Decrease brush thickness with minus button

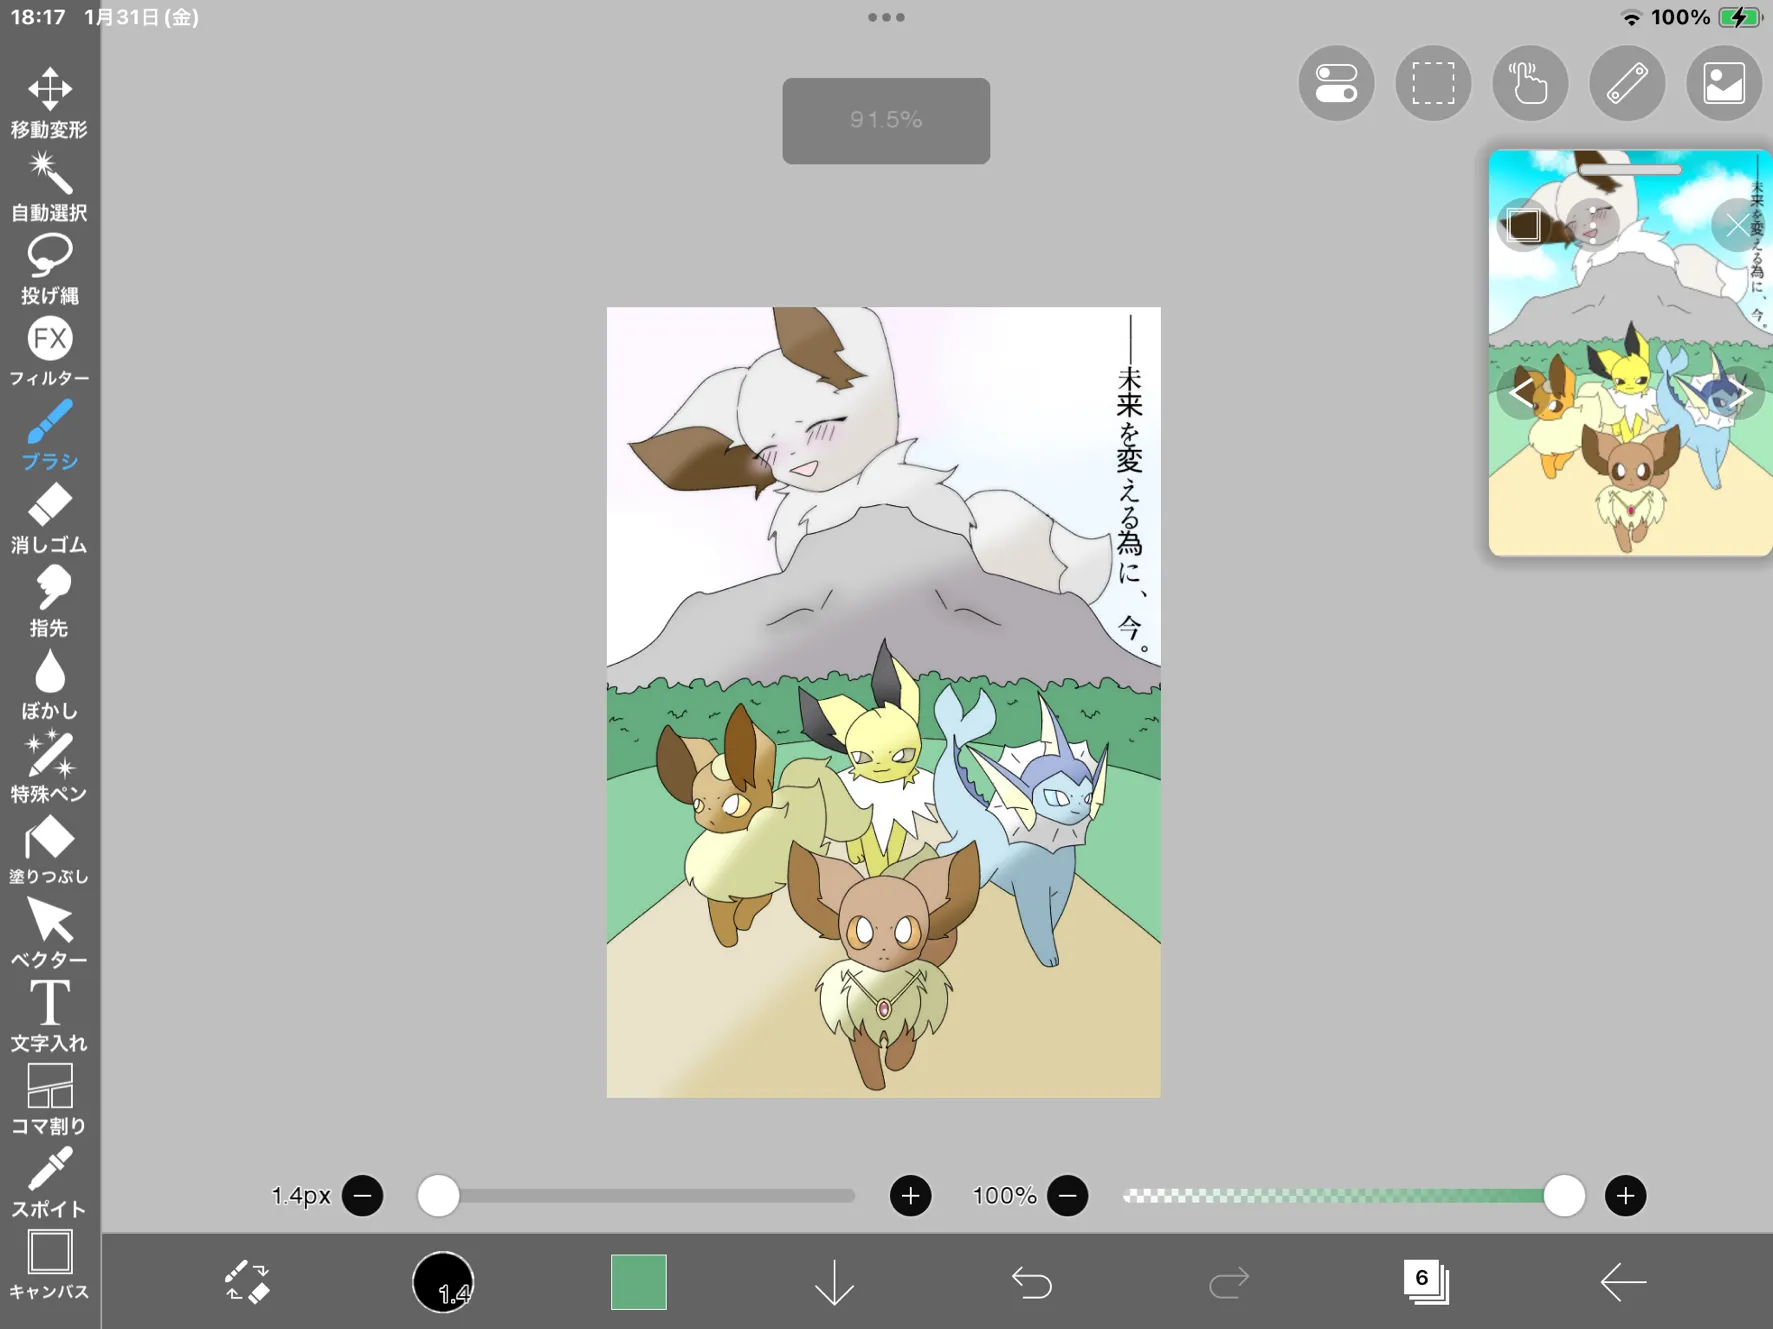tap(362, 1196)
